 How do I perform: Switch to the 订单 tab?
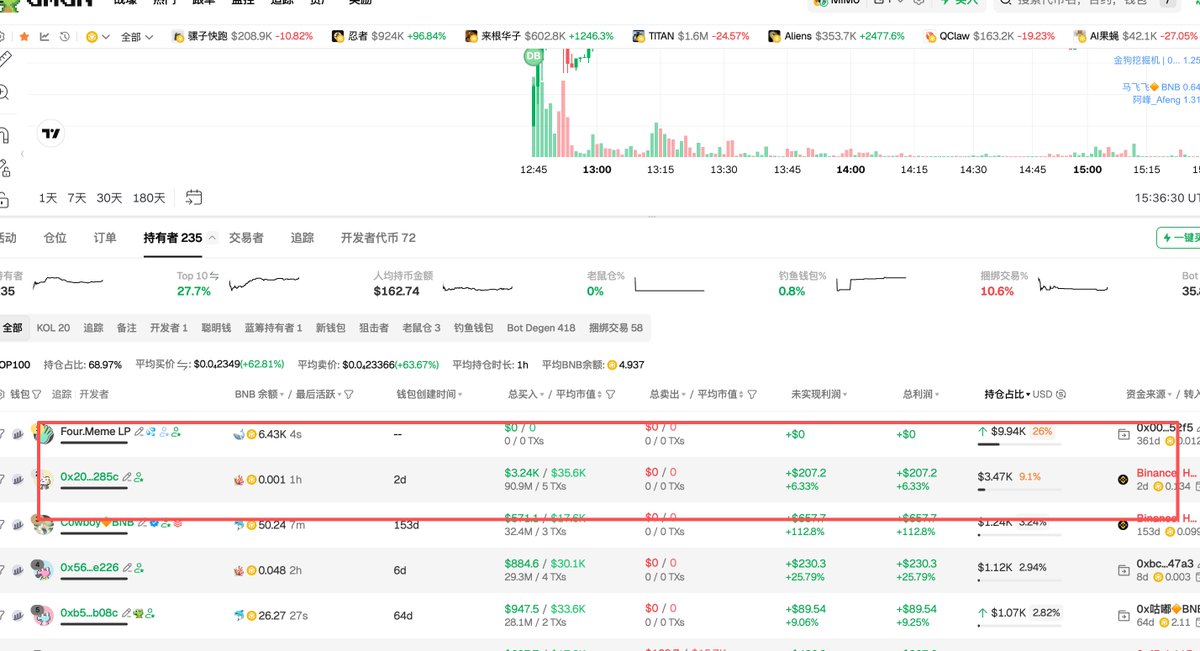105,238
